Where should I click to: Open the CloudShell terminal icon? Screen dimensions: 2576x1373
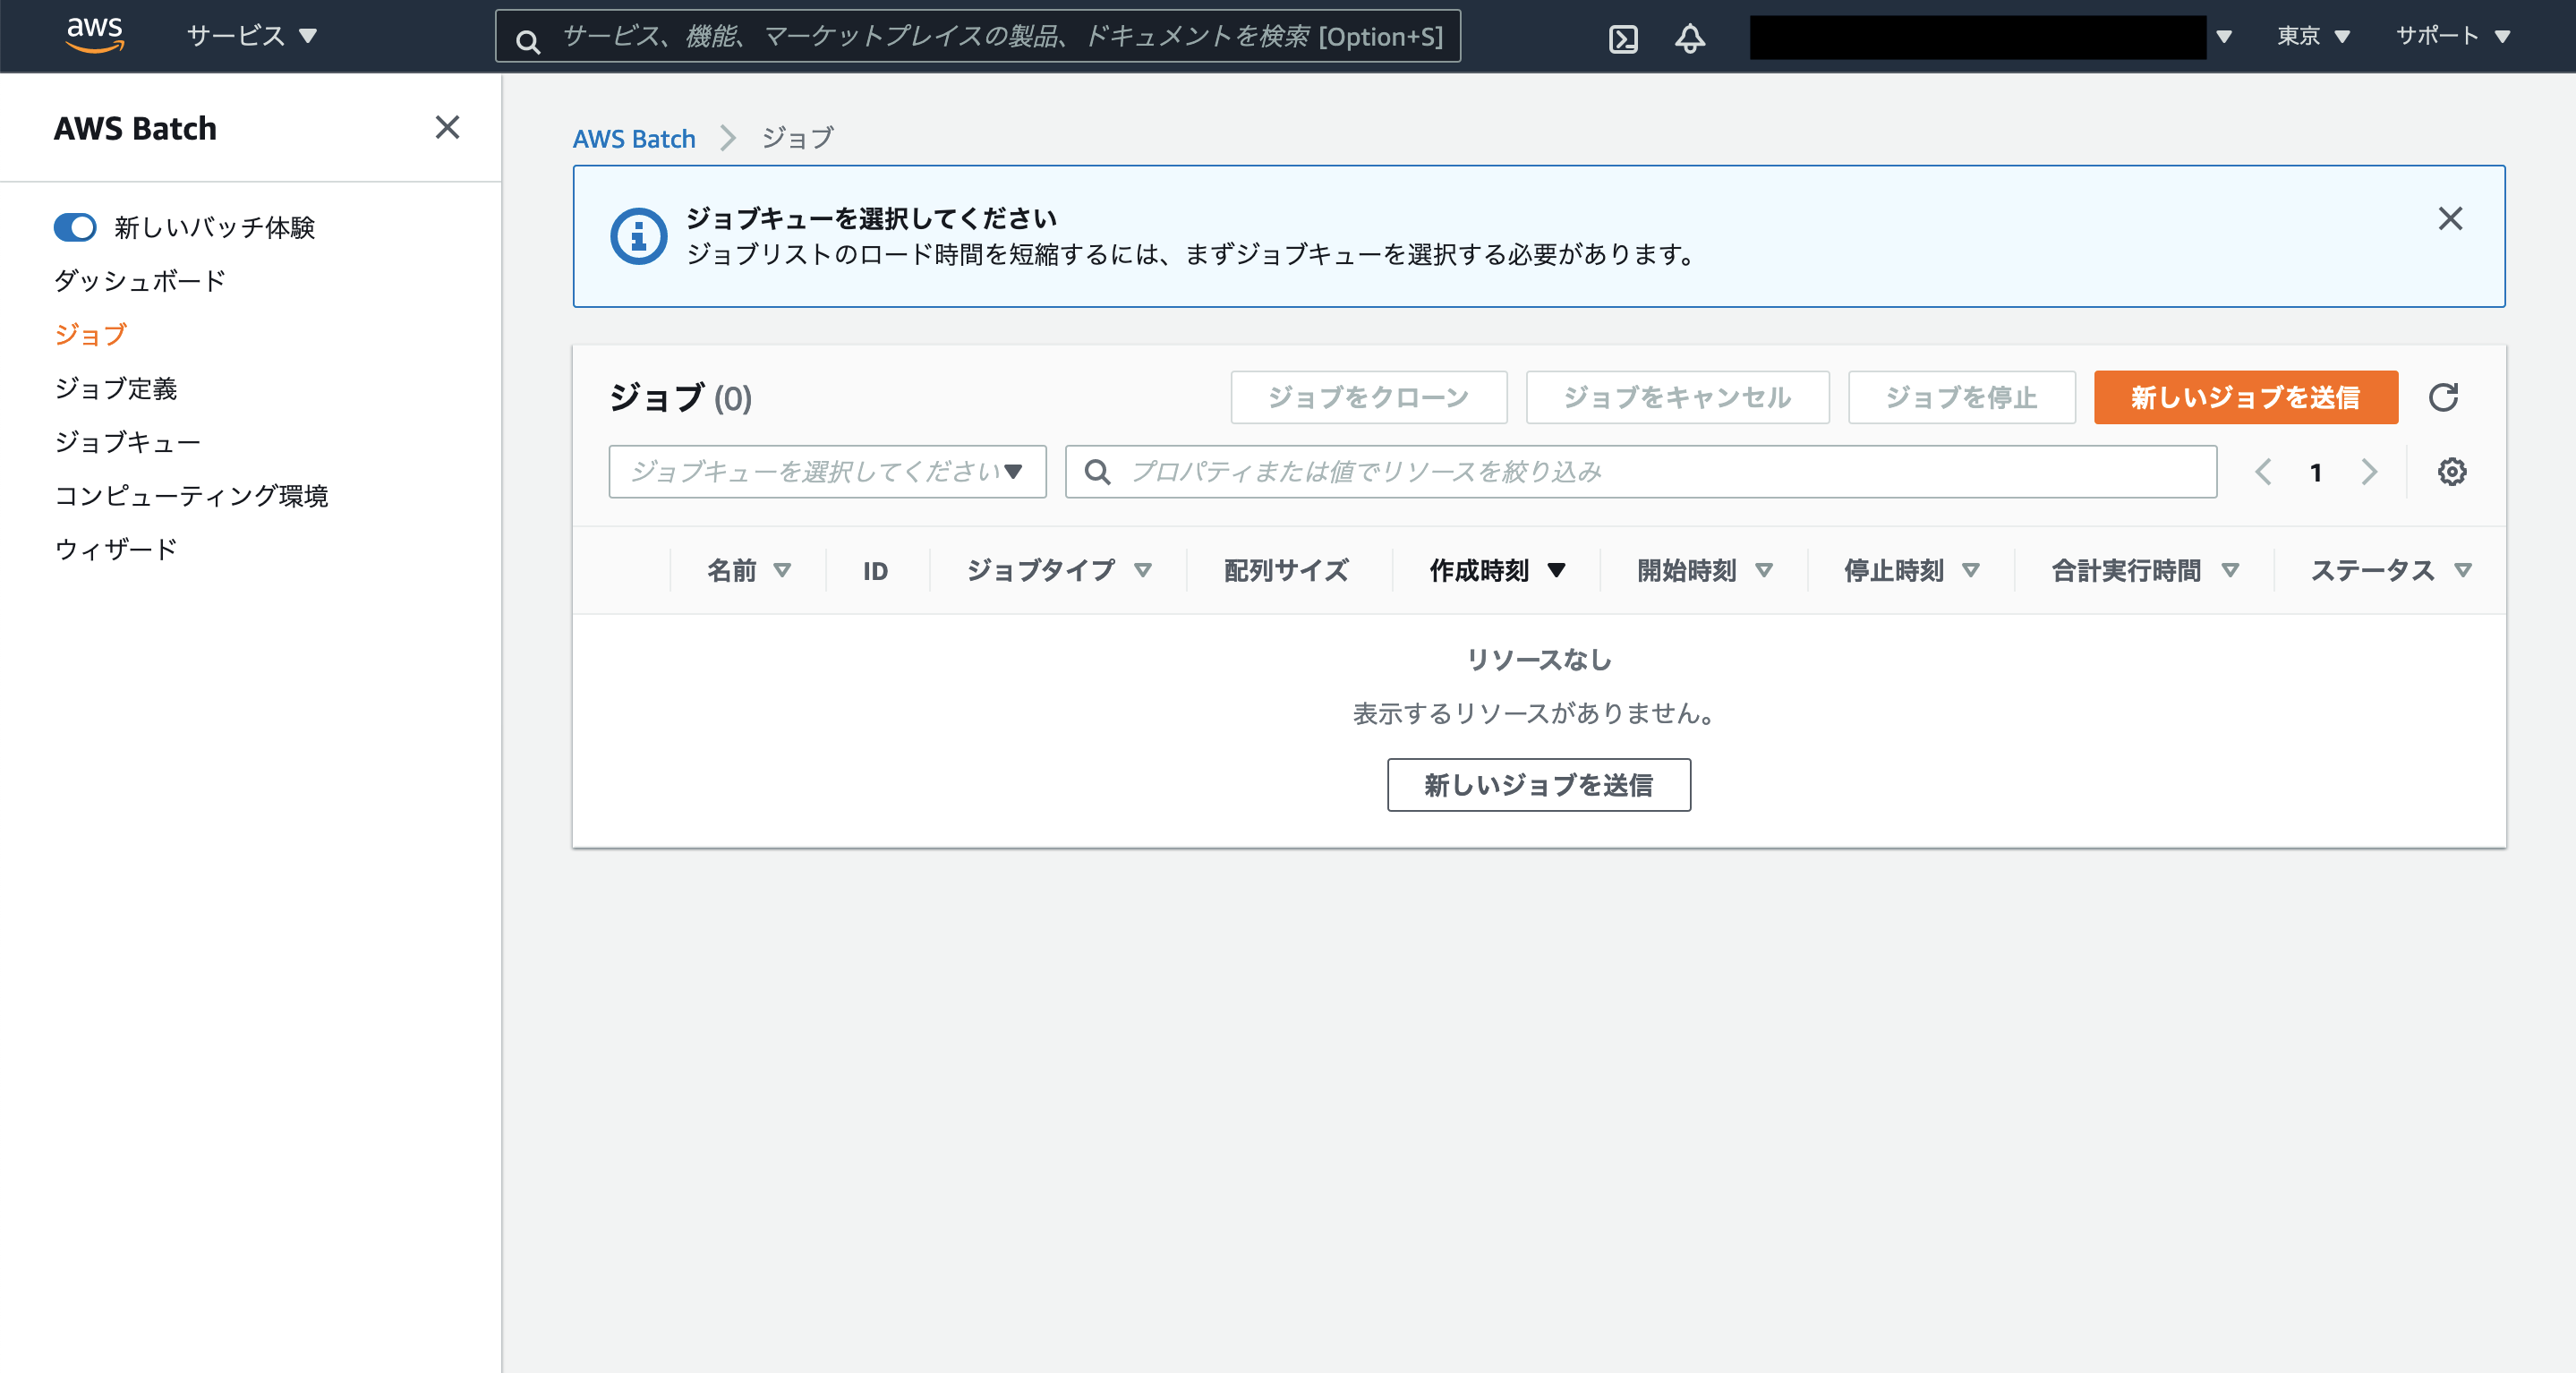tap(1623, 38)
